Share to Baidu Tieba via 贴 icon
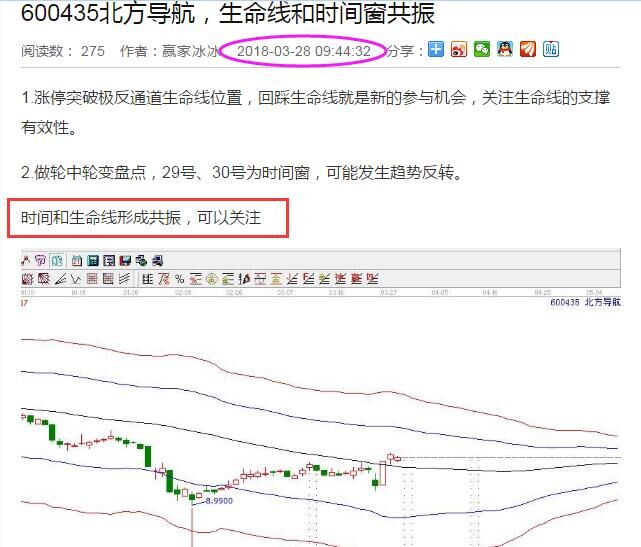The image size is (641, 547). click(551, 49)
